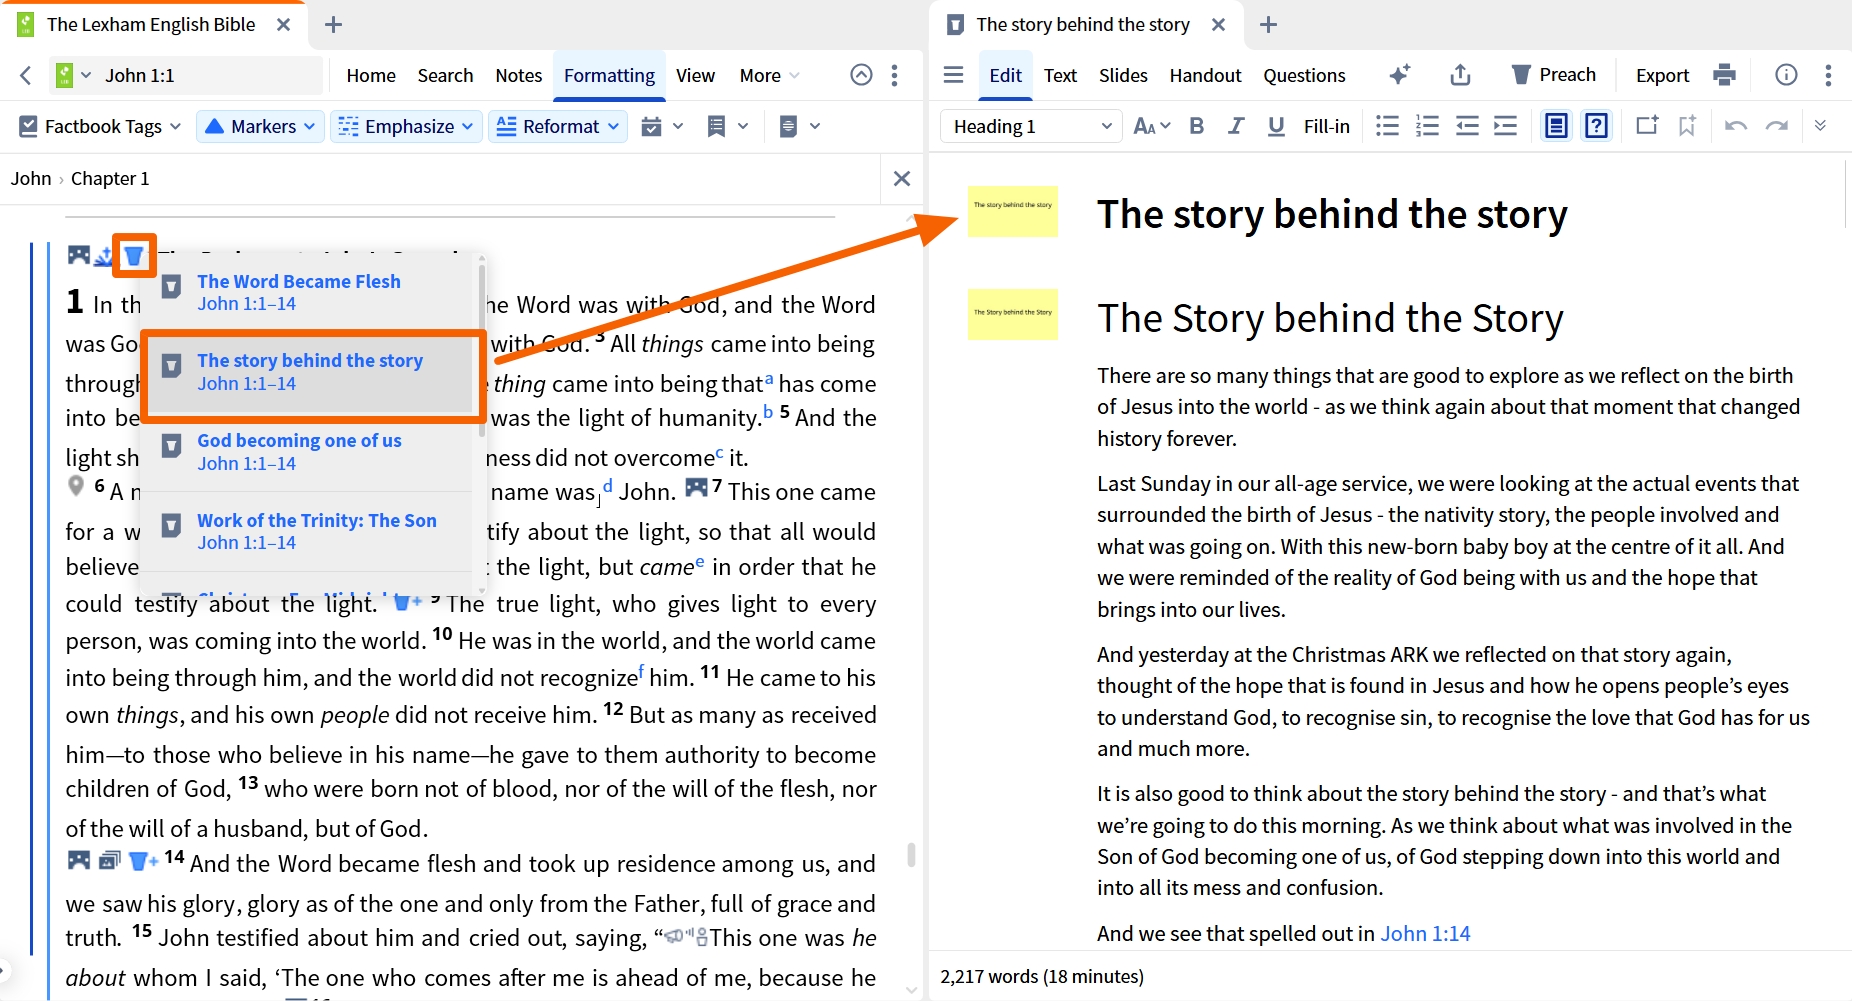Select the Edit tab in sermon panel
The height and width of the screenshot is (1001, 1852).
click(1005, 75)
